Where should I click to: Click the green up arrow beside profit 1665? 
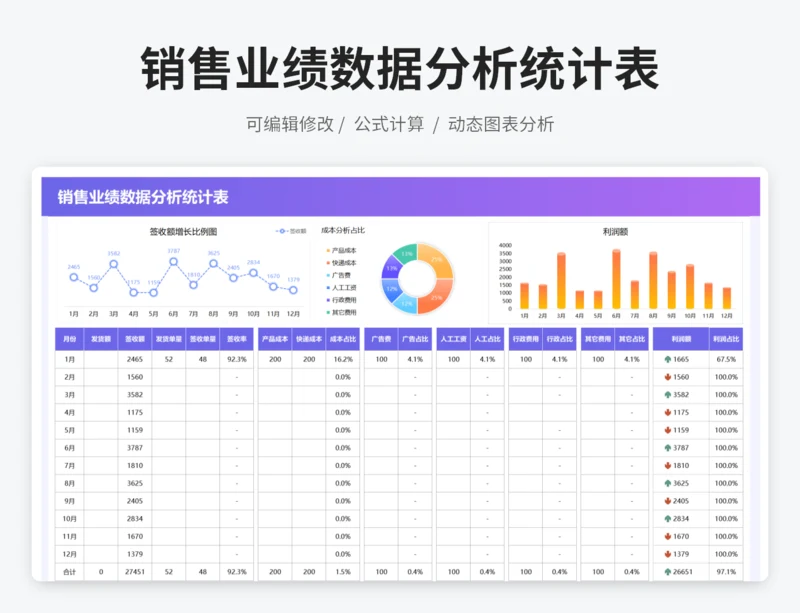pyautogui.click(x=667, y=359)
